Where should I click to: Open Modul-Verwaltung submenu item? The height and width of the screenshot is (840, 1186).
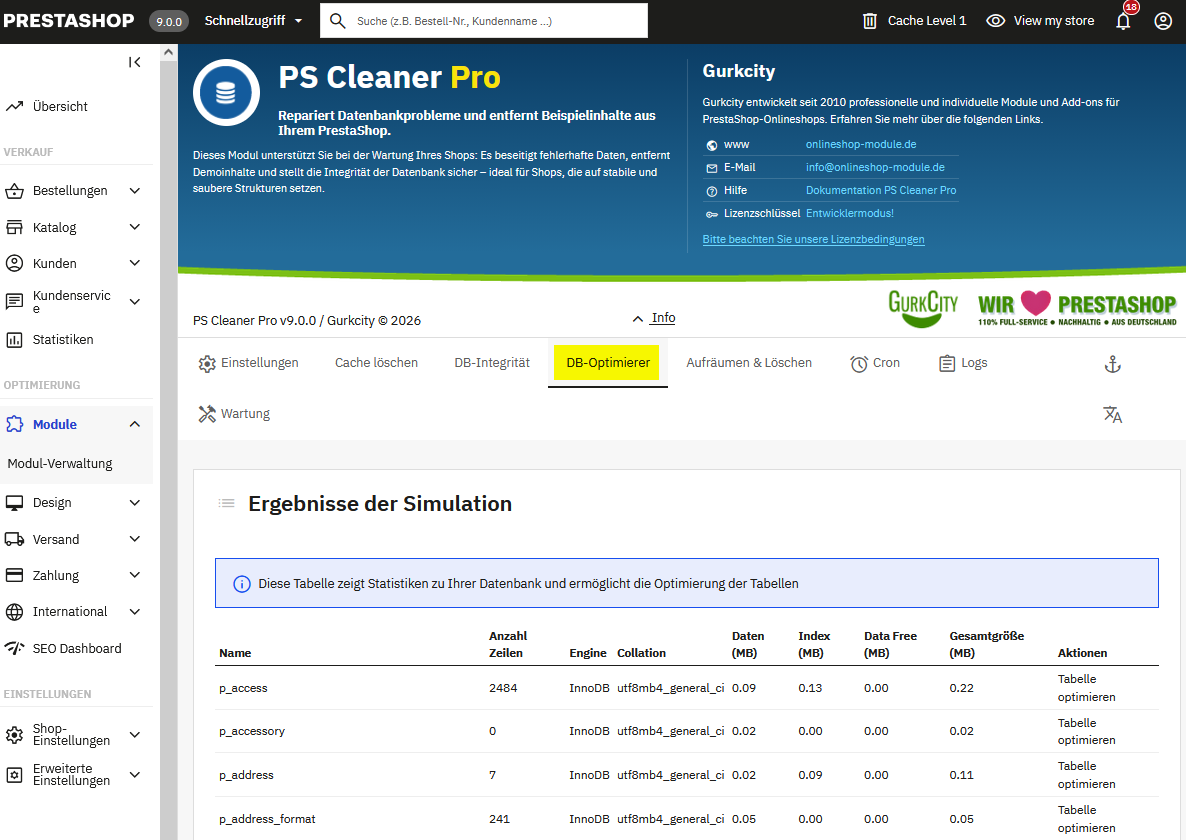(60, 463)
